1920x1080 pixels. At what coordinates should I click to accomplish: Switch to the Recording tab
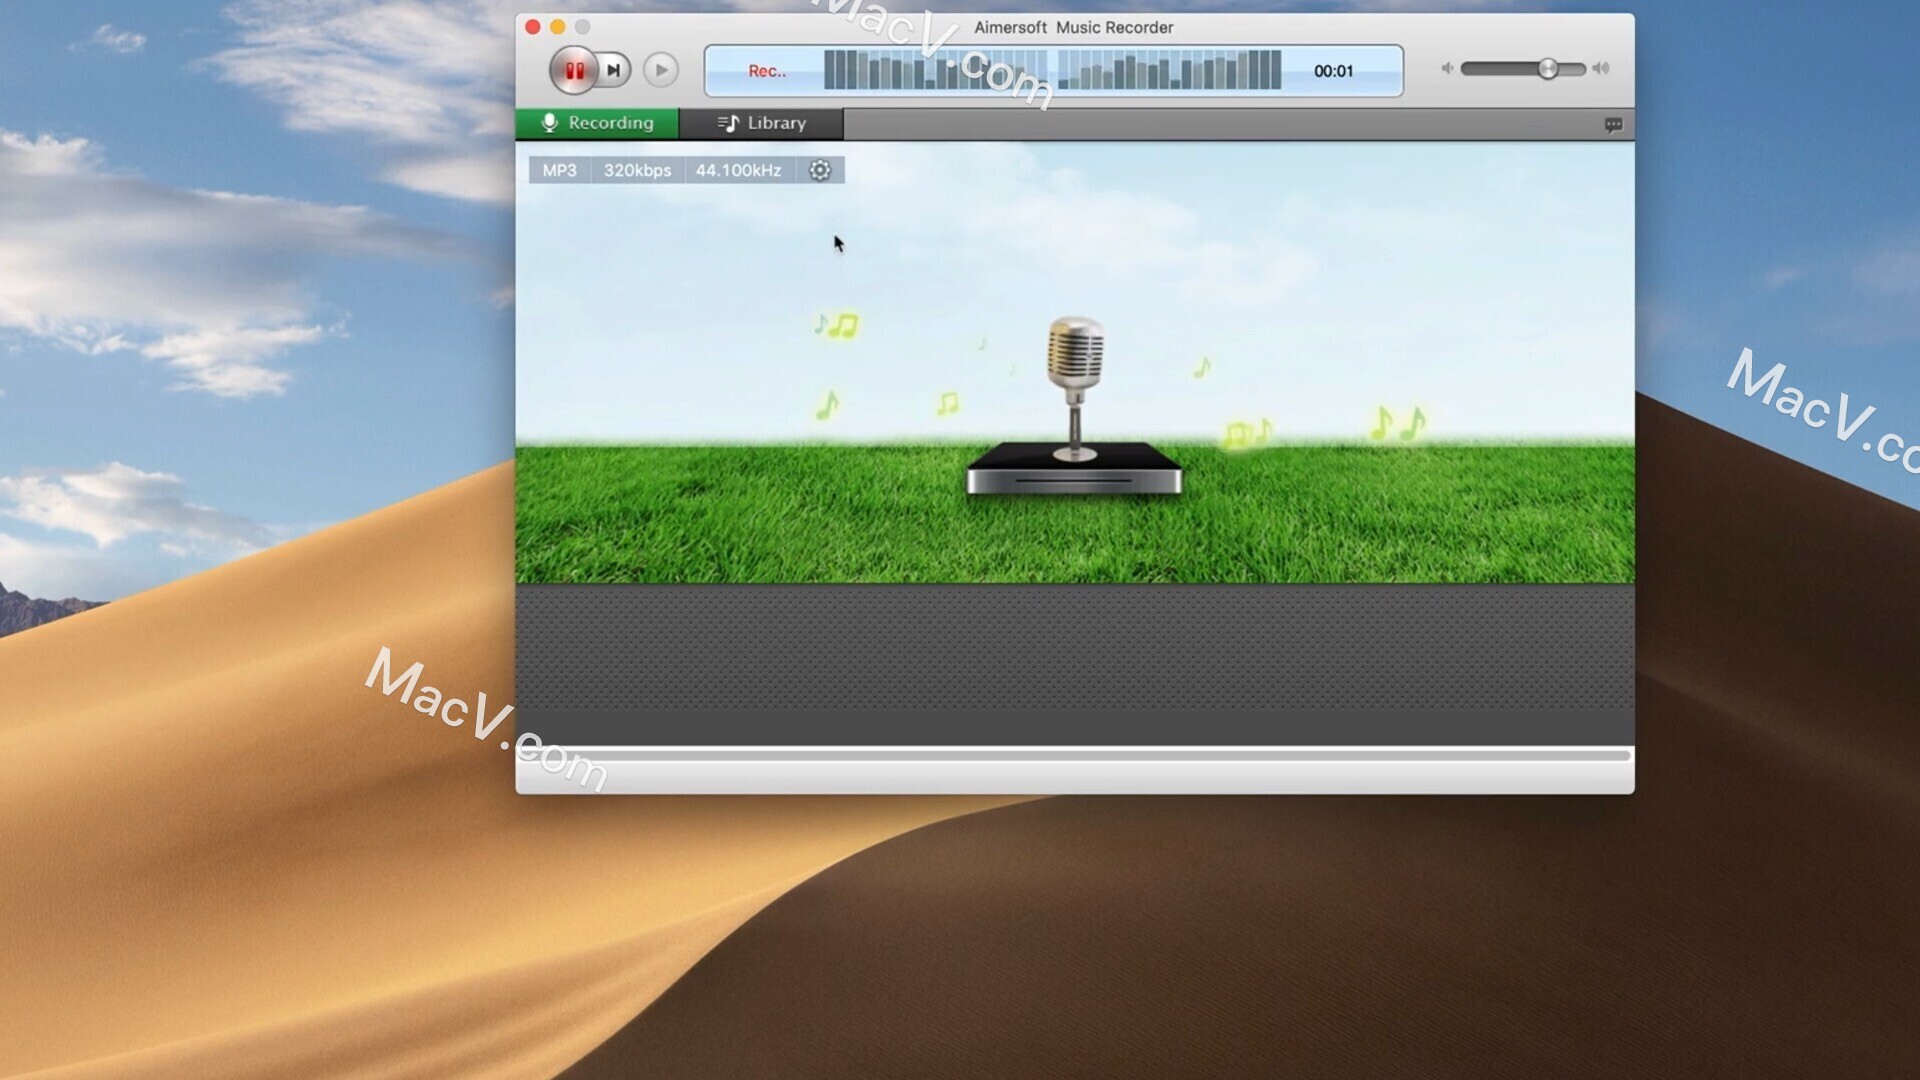pos(599,123)
